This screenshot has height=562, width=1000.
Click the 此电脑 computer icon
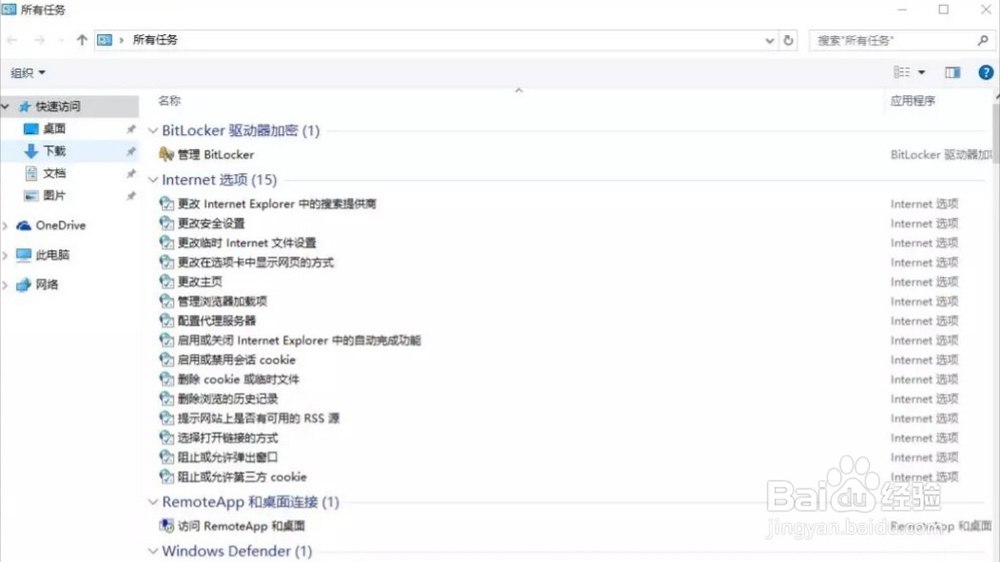click(24, 255)
